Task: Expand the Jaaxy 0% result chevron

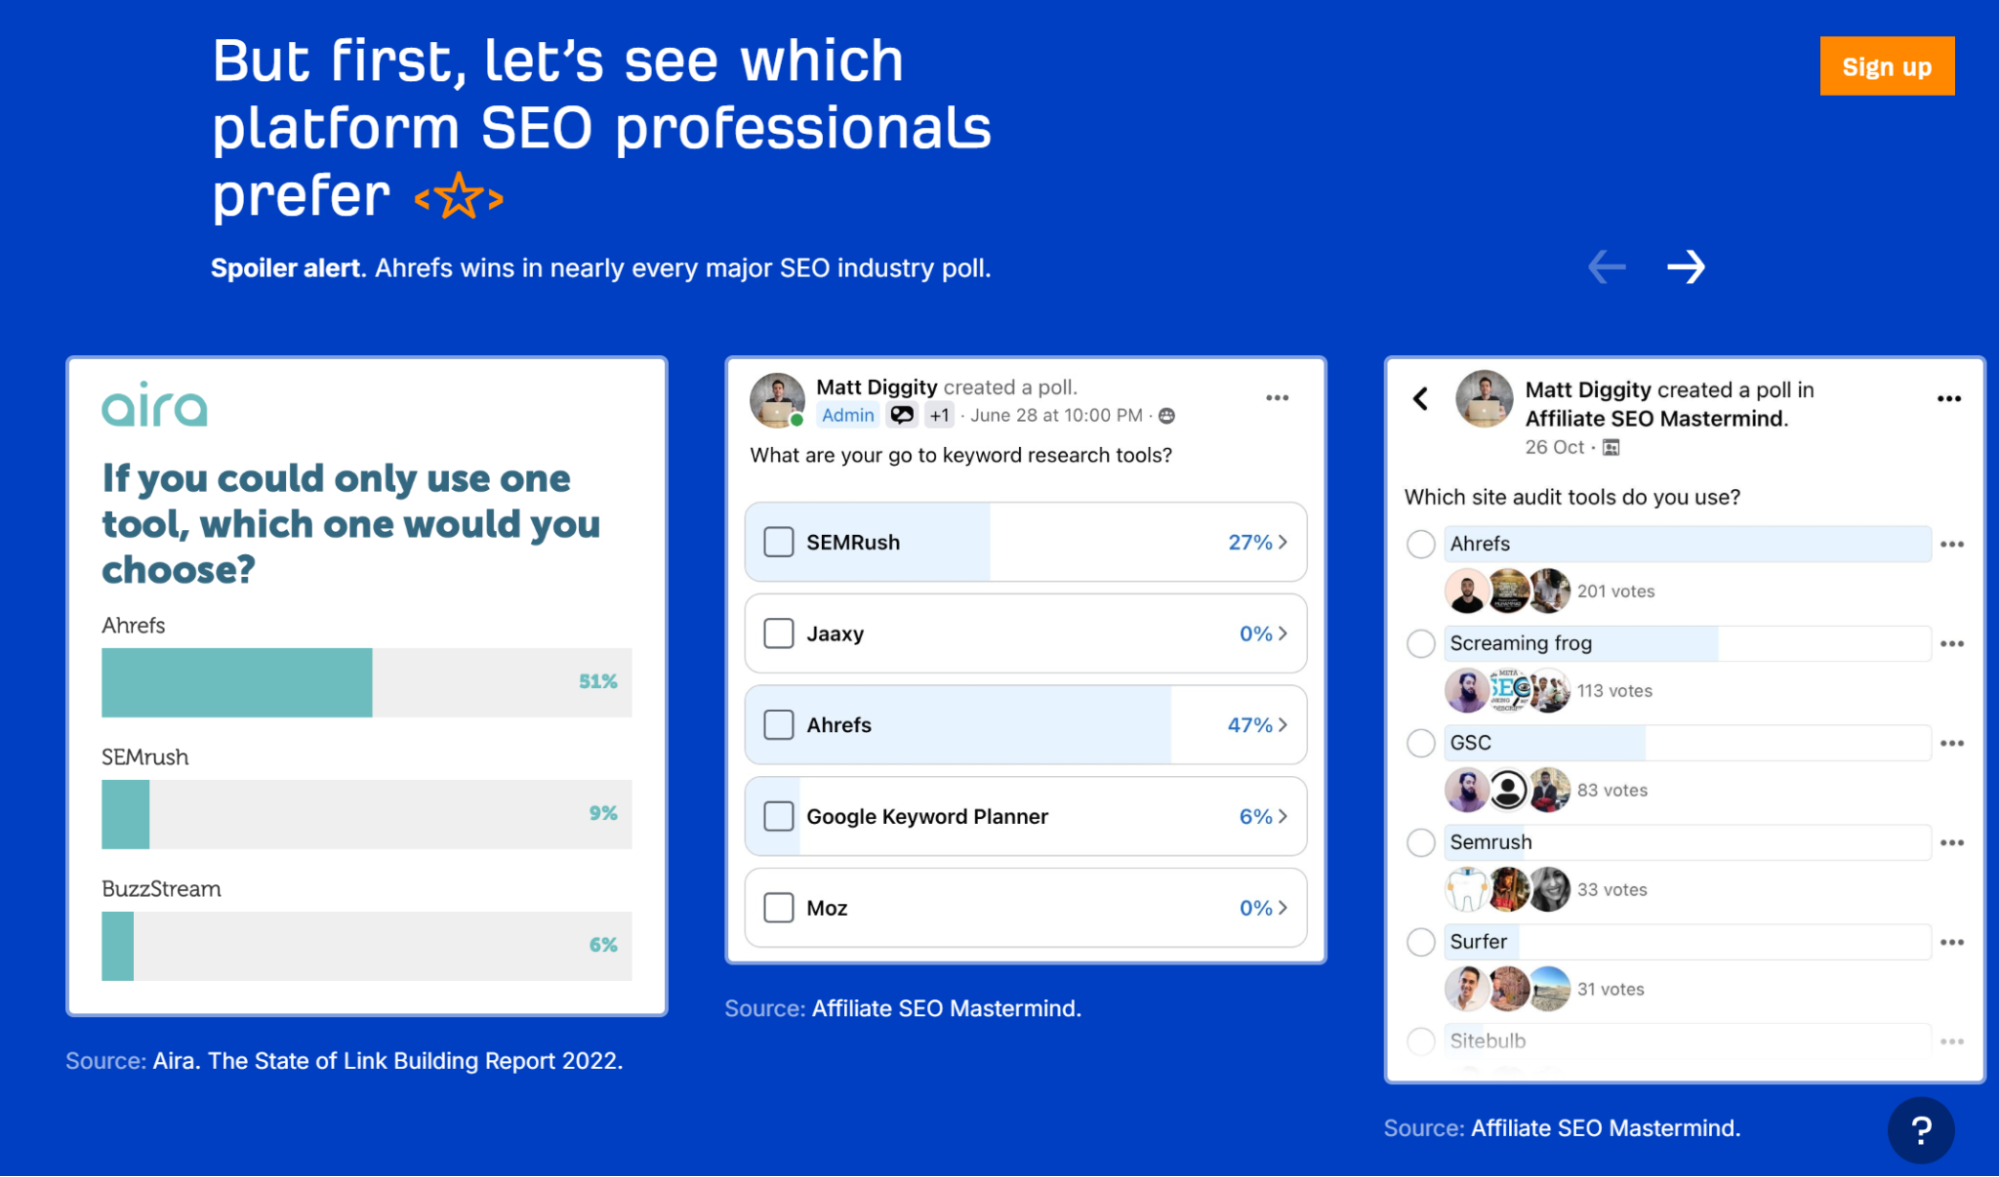Action: click(1282, 634)
